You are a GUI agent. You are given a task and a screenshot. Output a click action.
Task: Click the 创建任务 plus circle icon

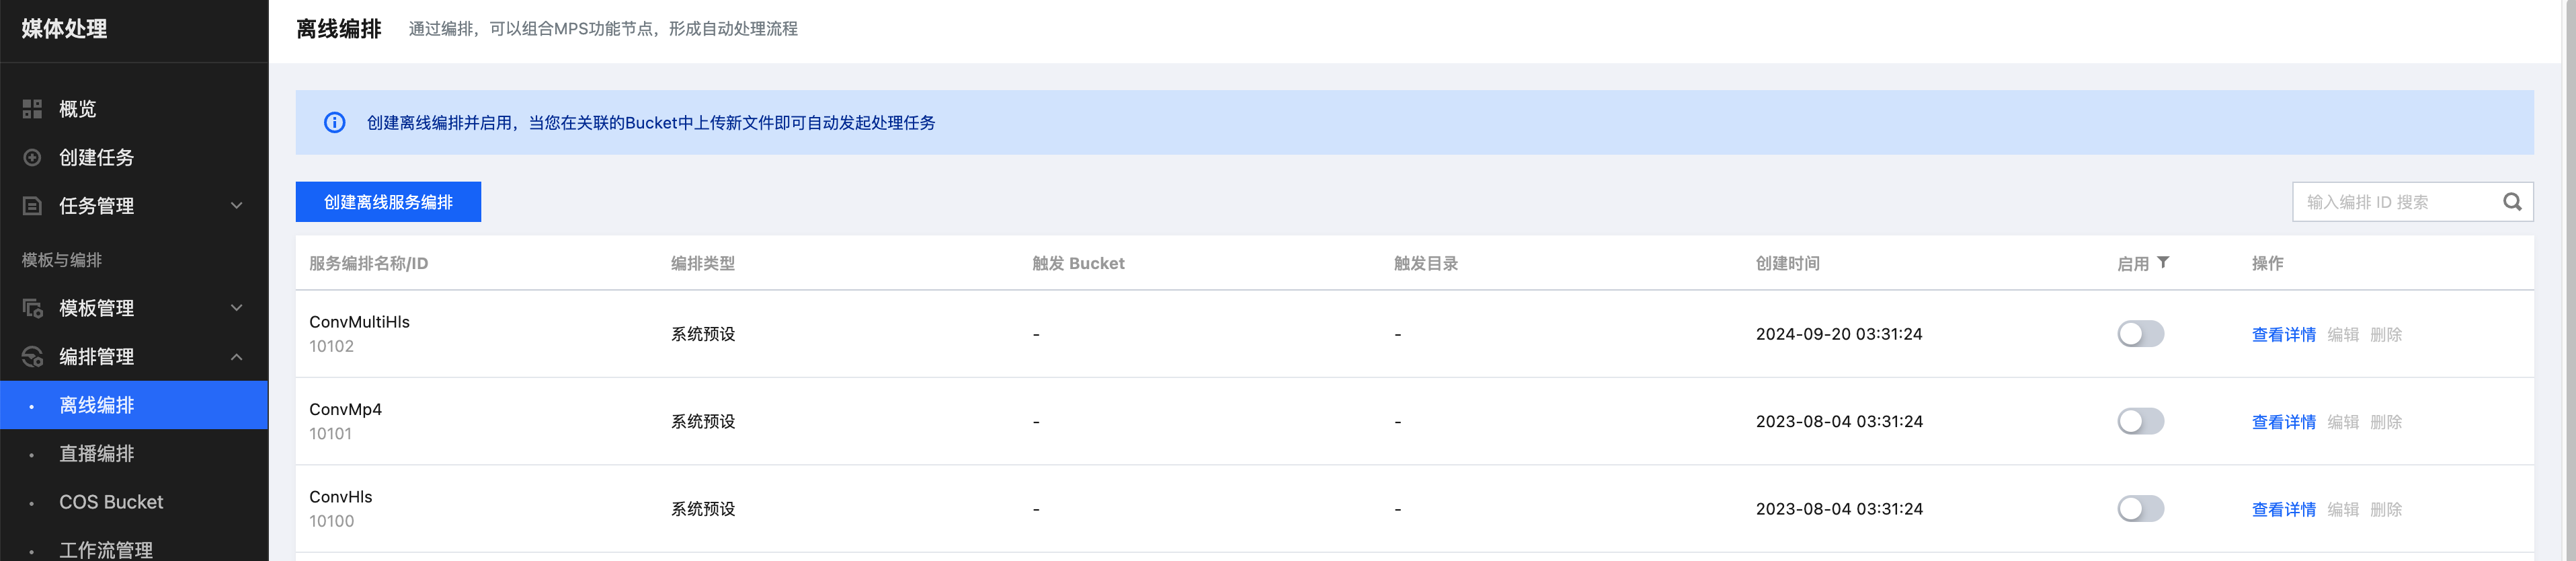(32, 157)
